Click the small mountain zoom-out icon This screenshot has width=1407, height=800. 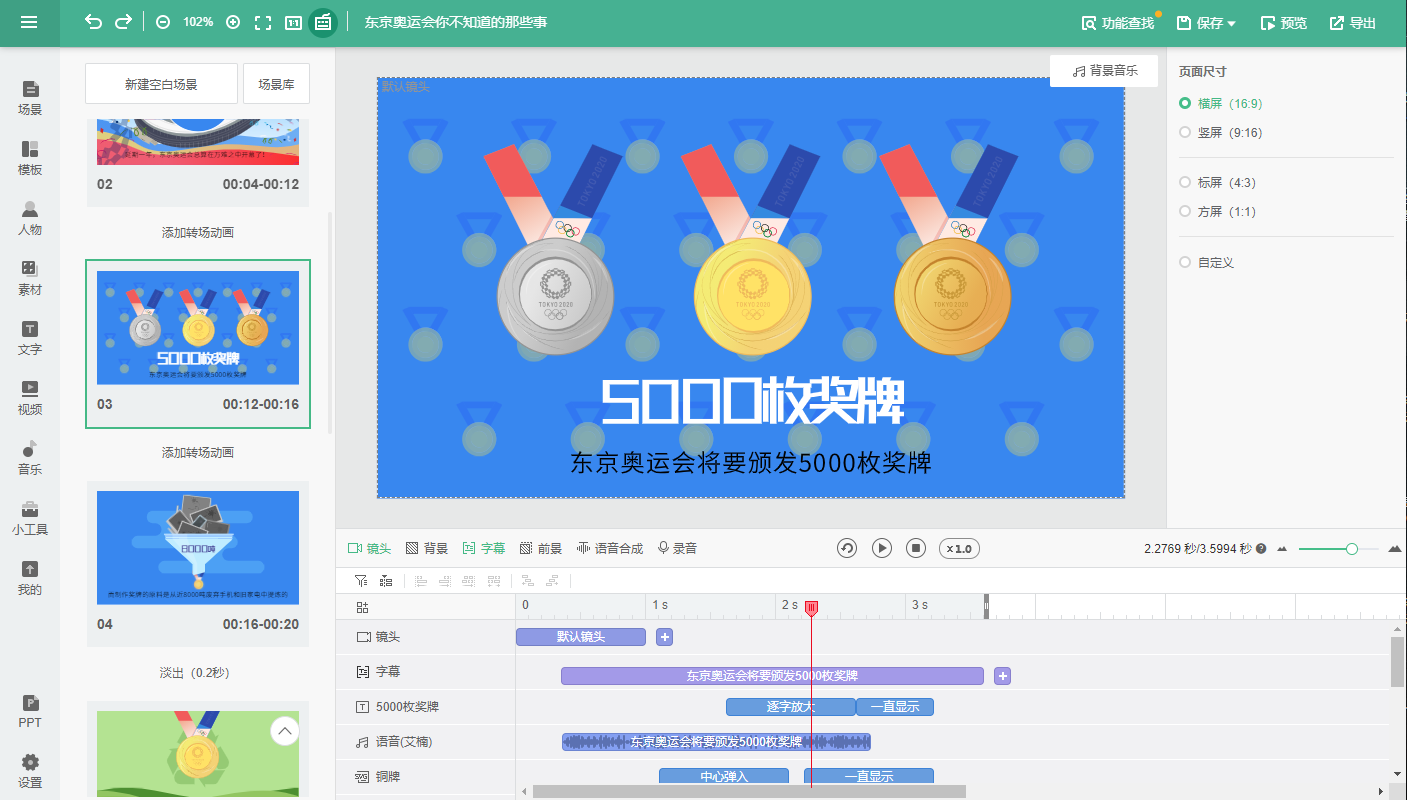click(x=1282, y=549)
